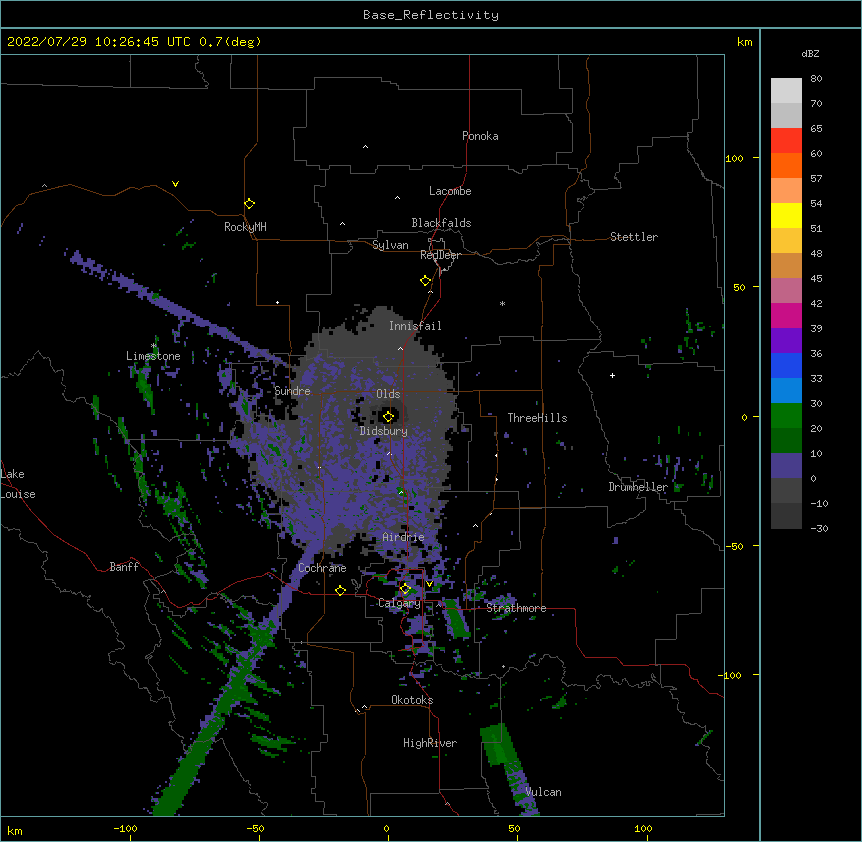Click the Banff label
Viewport: 862px width, 842px height.
click(x=124, y=567)
